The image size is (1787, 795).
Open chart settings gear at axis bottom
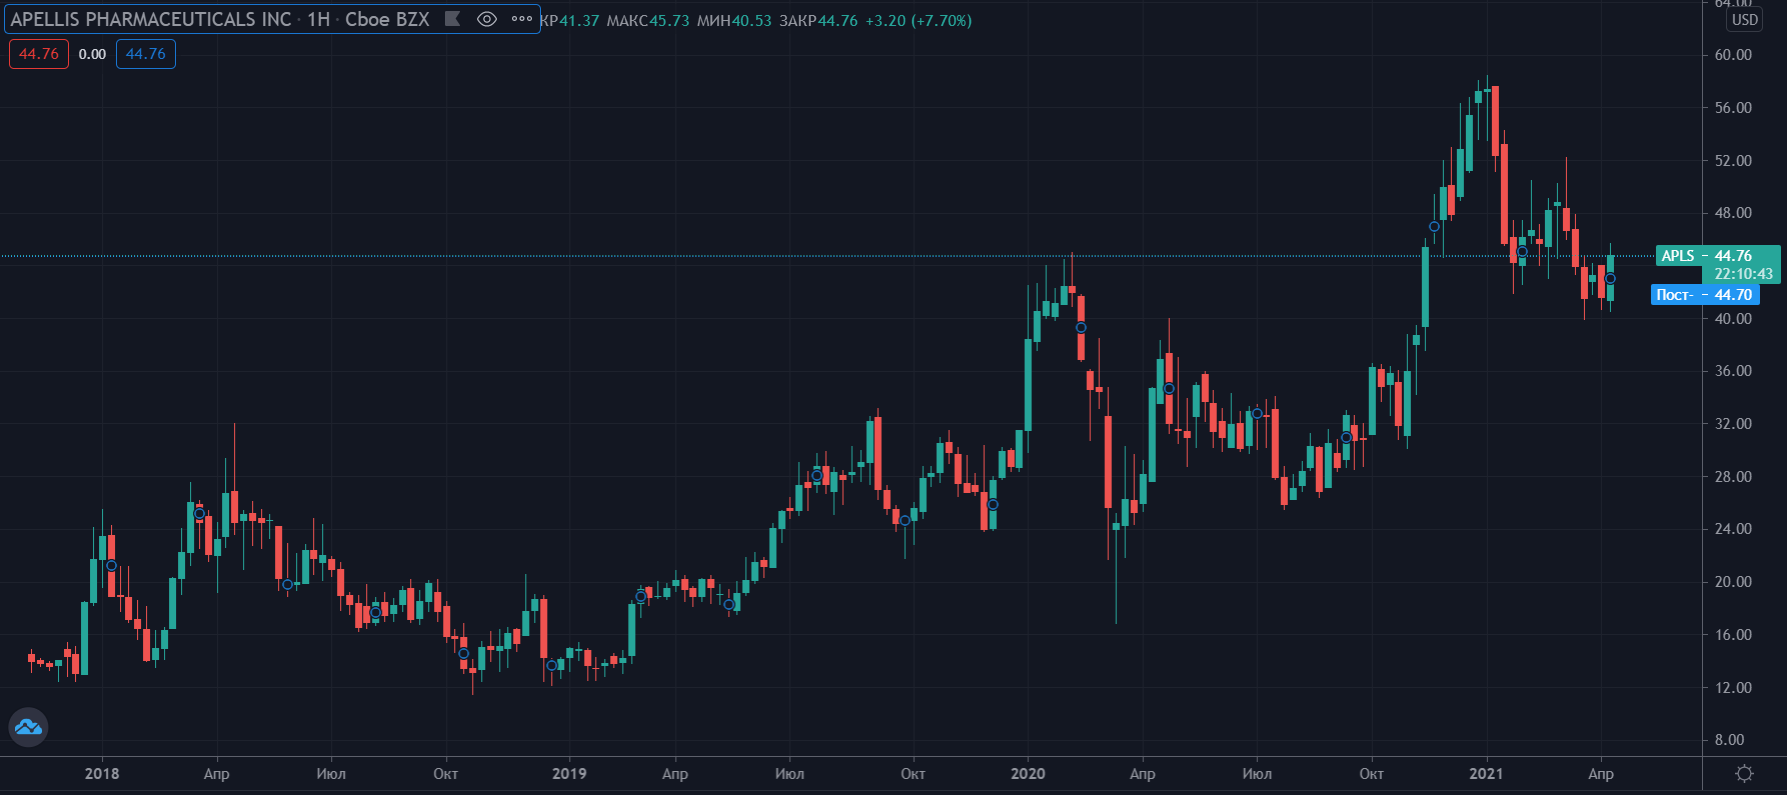coord(1745,773)
